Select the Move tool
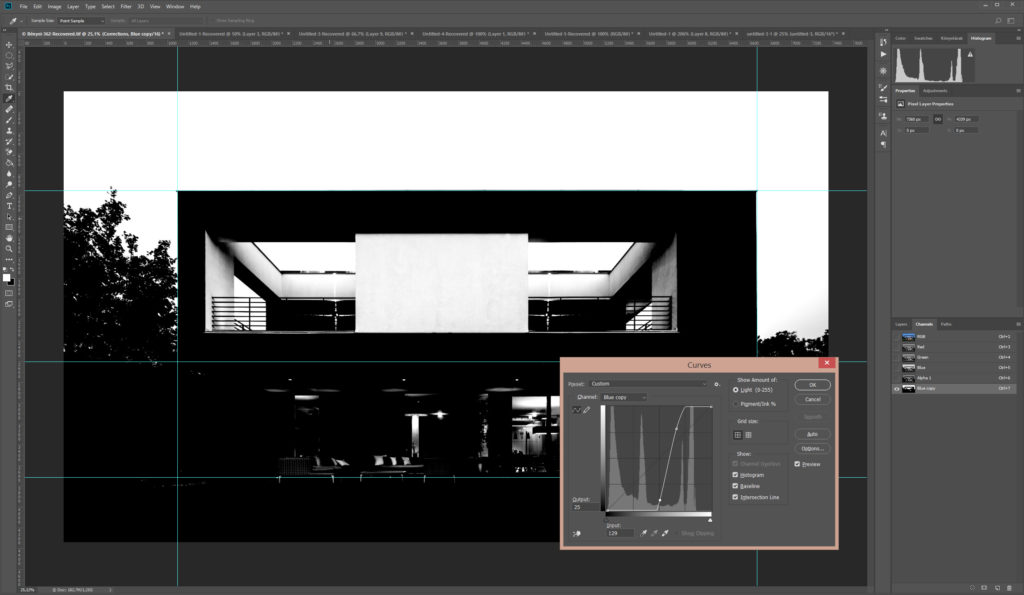The width and height of the screenshot is (1024, 595). click(9, 44)
